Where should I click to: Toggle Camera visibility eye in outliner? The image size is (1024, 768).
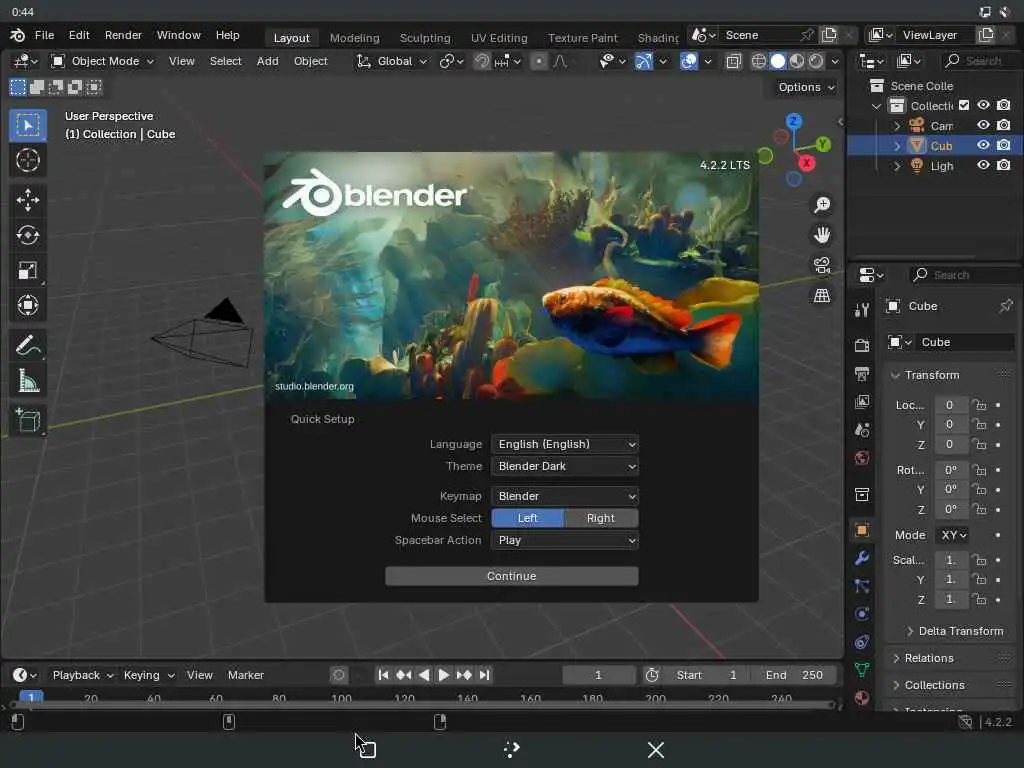point(983,125)
